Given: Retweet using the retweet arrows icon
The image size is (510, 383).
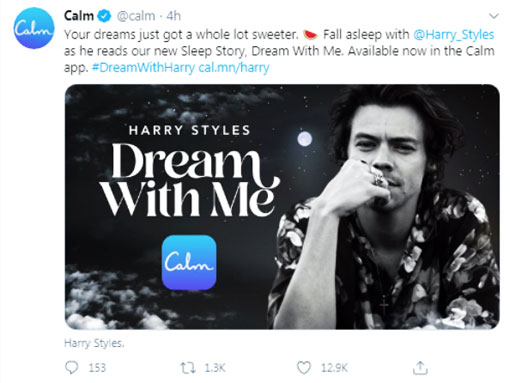Looking at the screenshot, I should (x=188, y=368).
